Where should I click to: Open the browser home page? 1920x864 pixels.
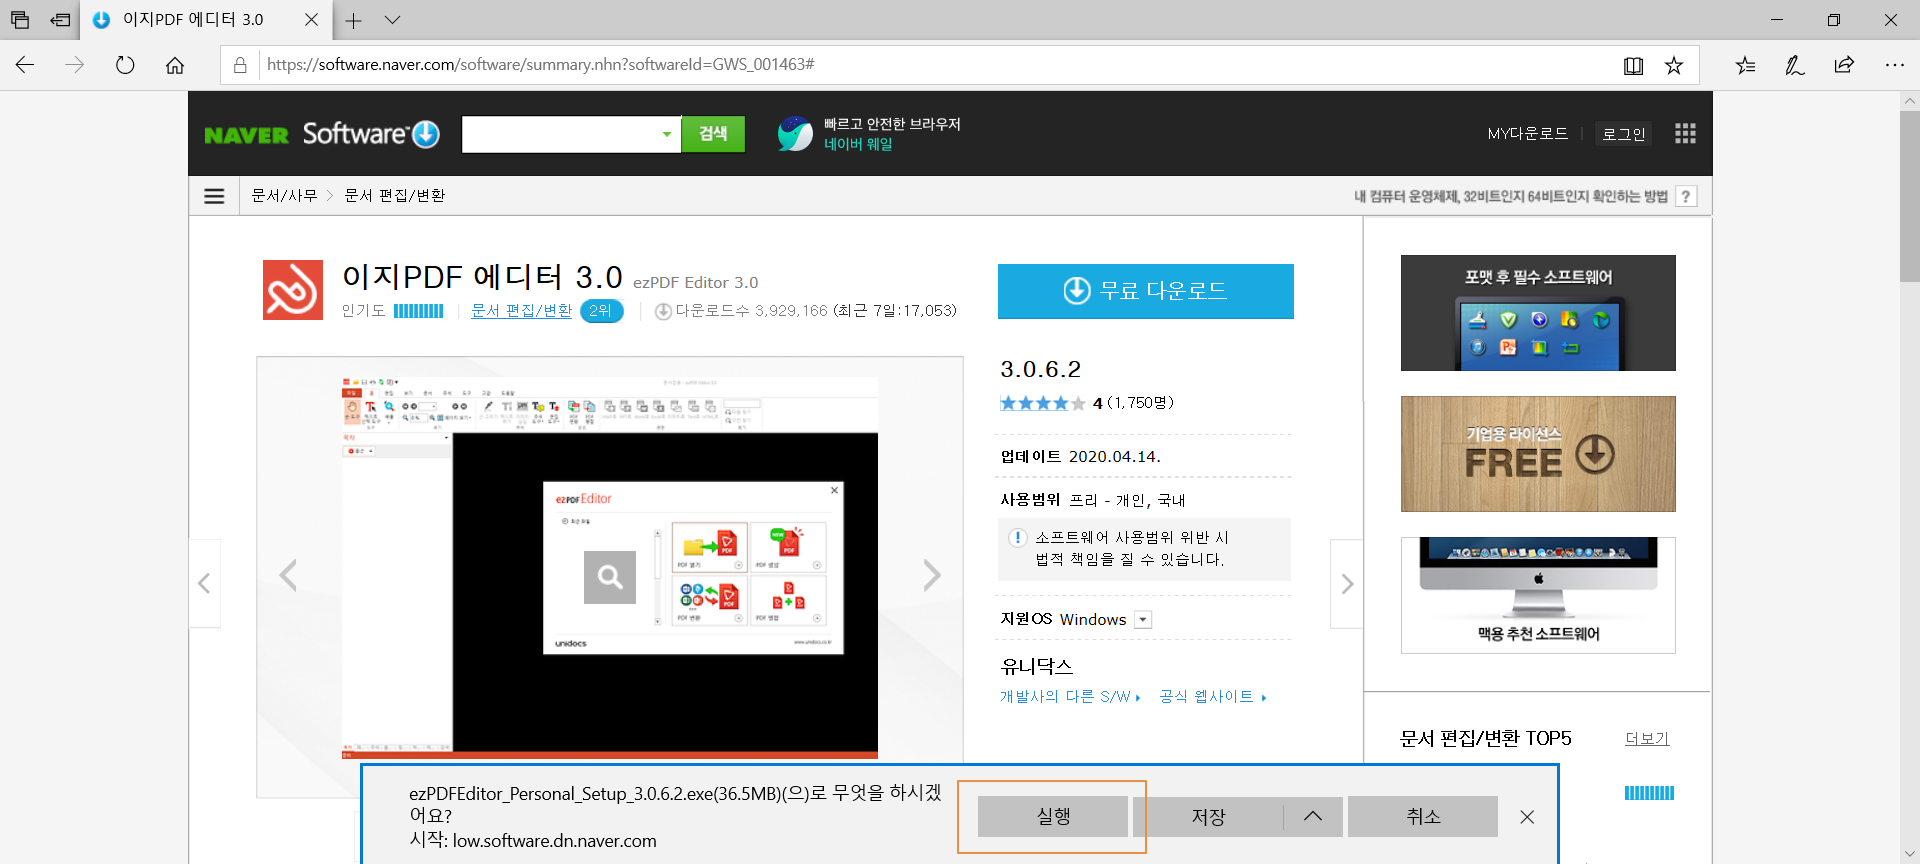pos(175,65)
